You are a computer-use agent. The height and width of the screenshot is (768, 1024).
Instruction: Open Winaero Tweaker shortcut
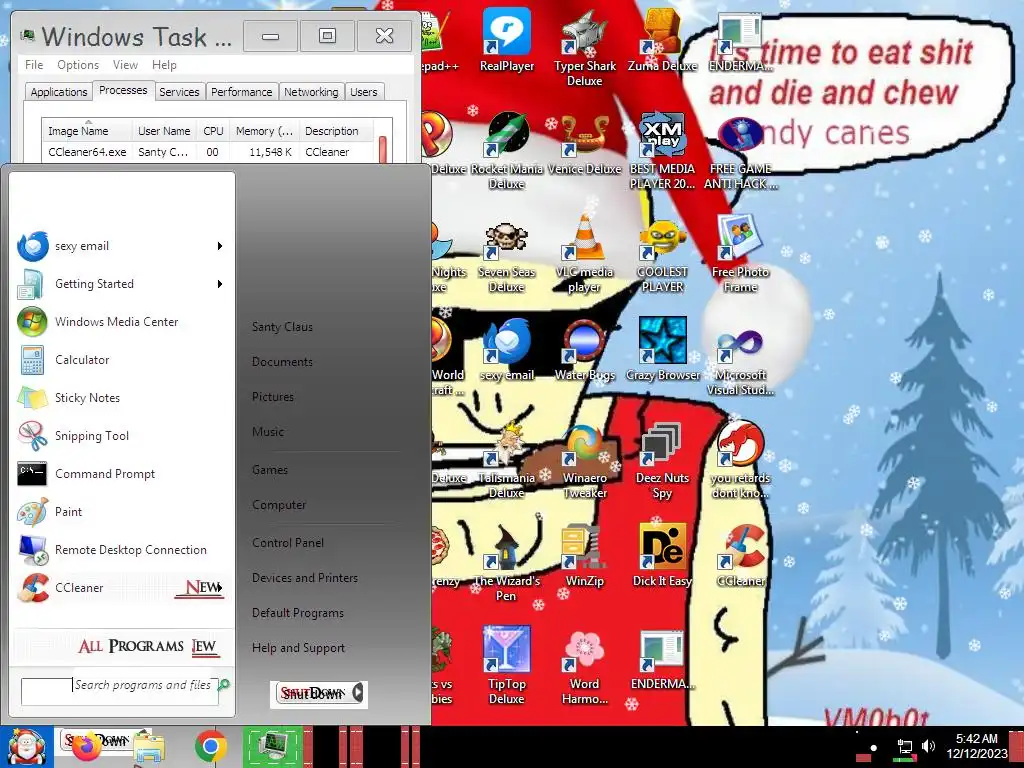pyautogui.click(x=584, y=460)
